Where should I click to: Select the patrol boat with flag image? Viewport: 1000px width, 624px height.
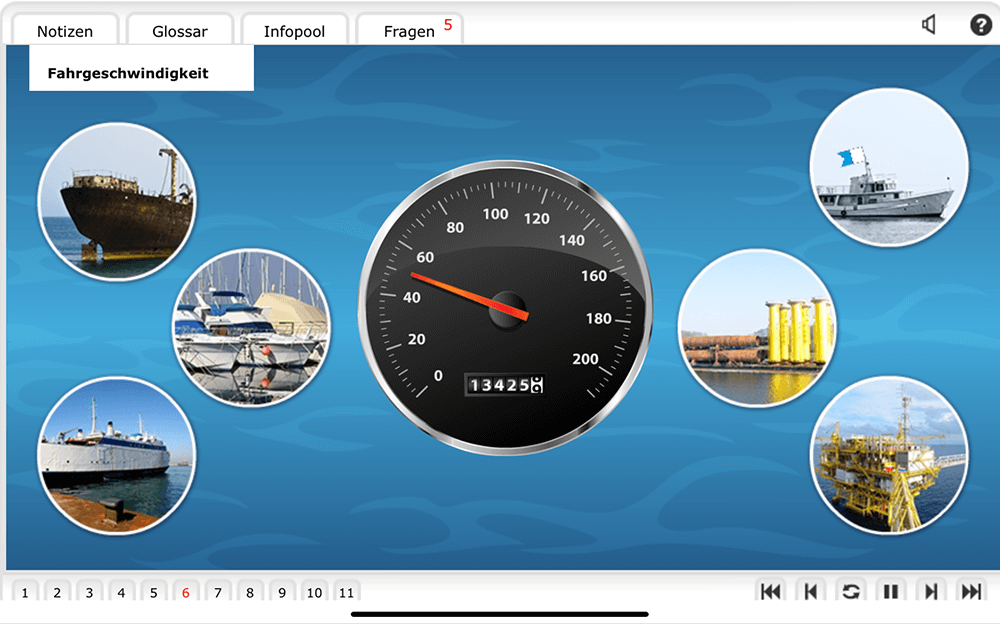tap(888, 167)
